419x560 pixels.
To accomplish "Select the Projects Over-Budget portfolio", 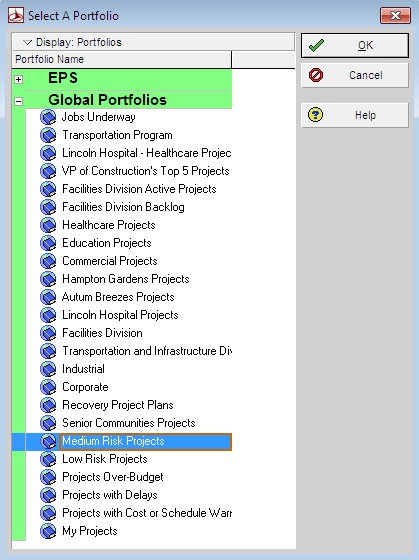I will coord(113,477).
